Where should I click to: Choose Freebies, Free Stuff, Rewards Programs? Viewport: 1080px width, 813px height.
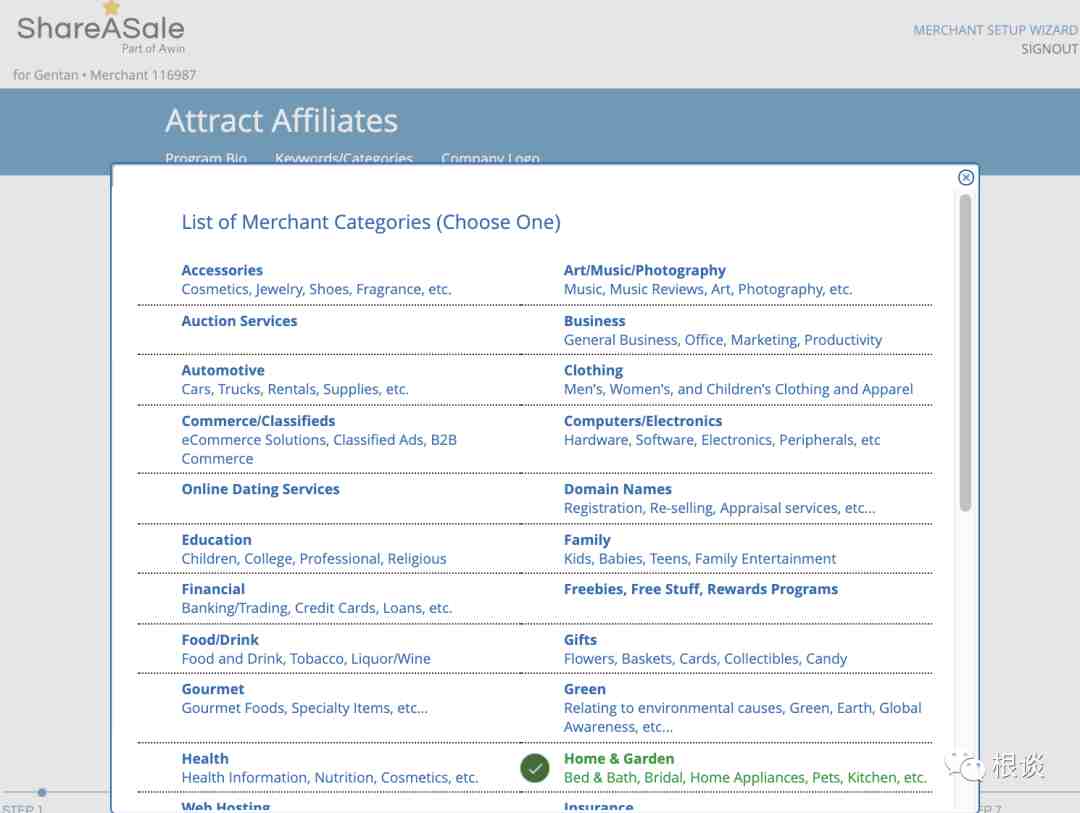pyautogui.click(x=700, y=589)
